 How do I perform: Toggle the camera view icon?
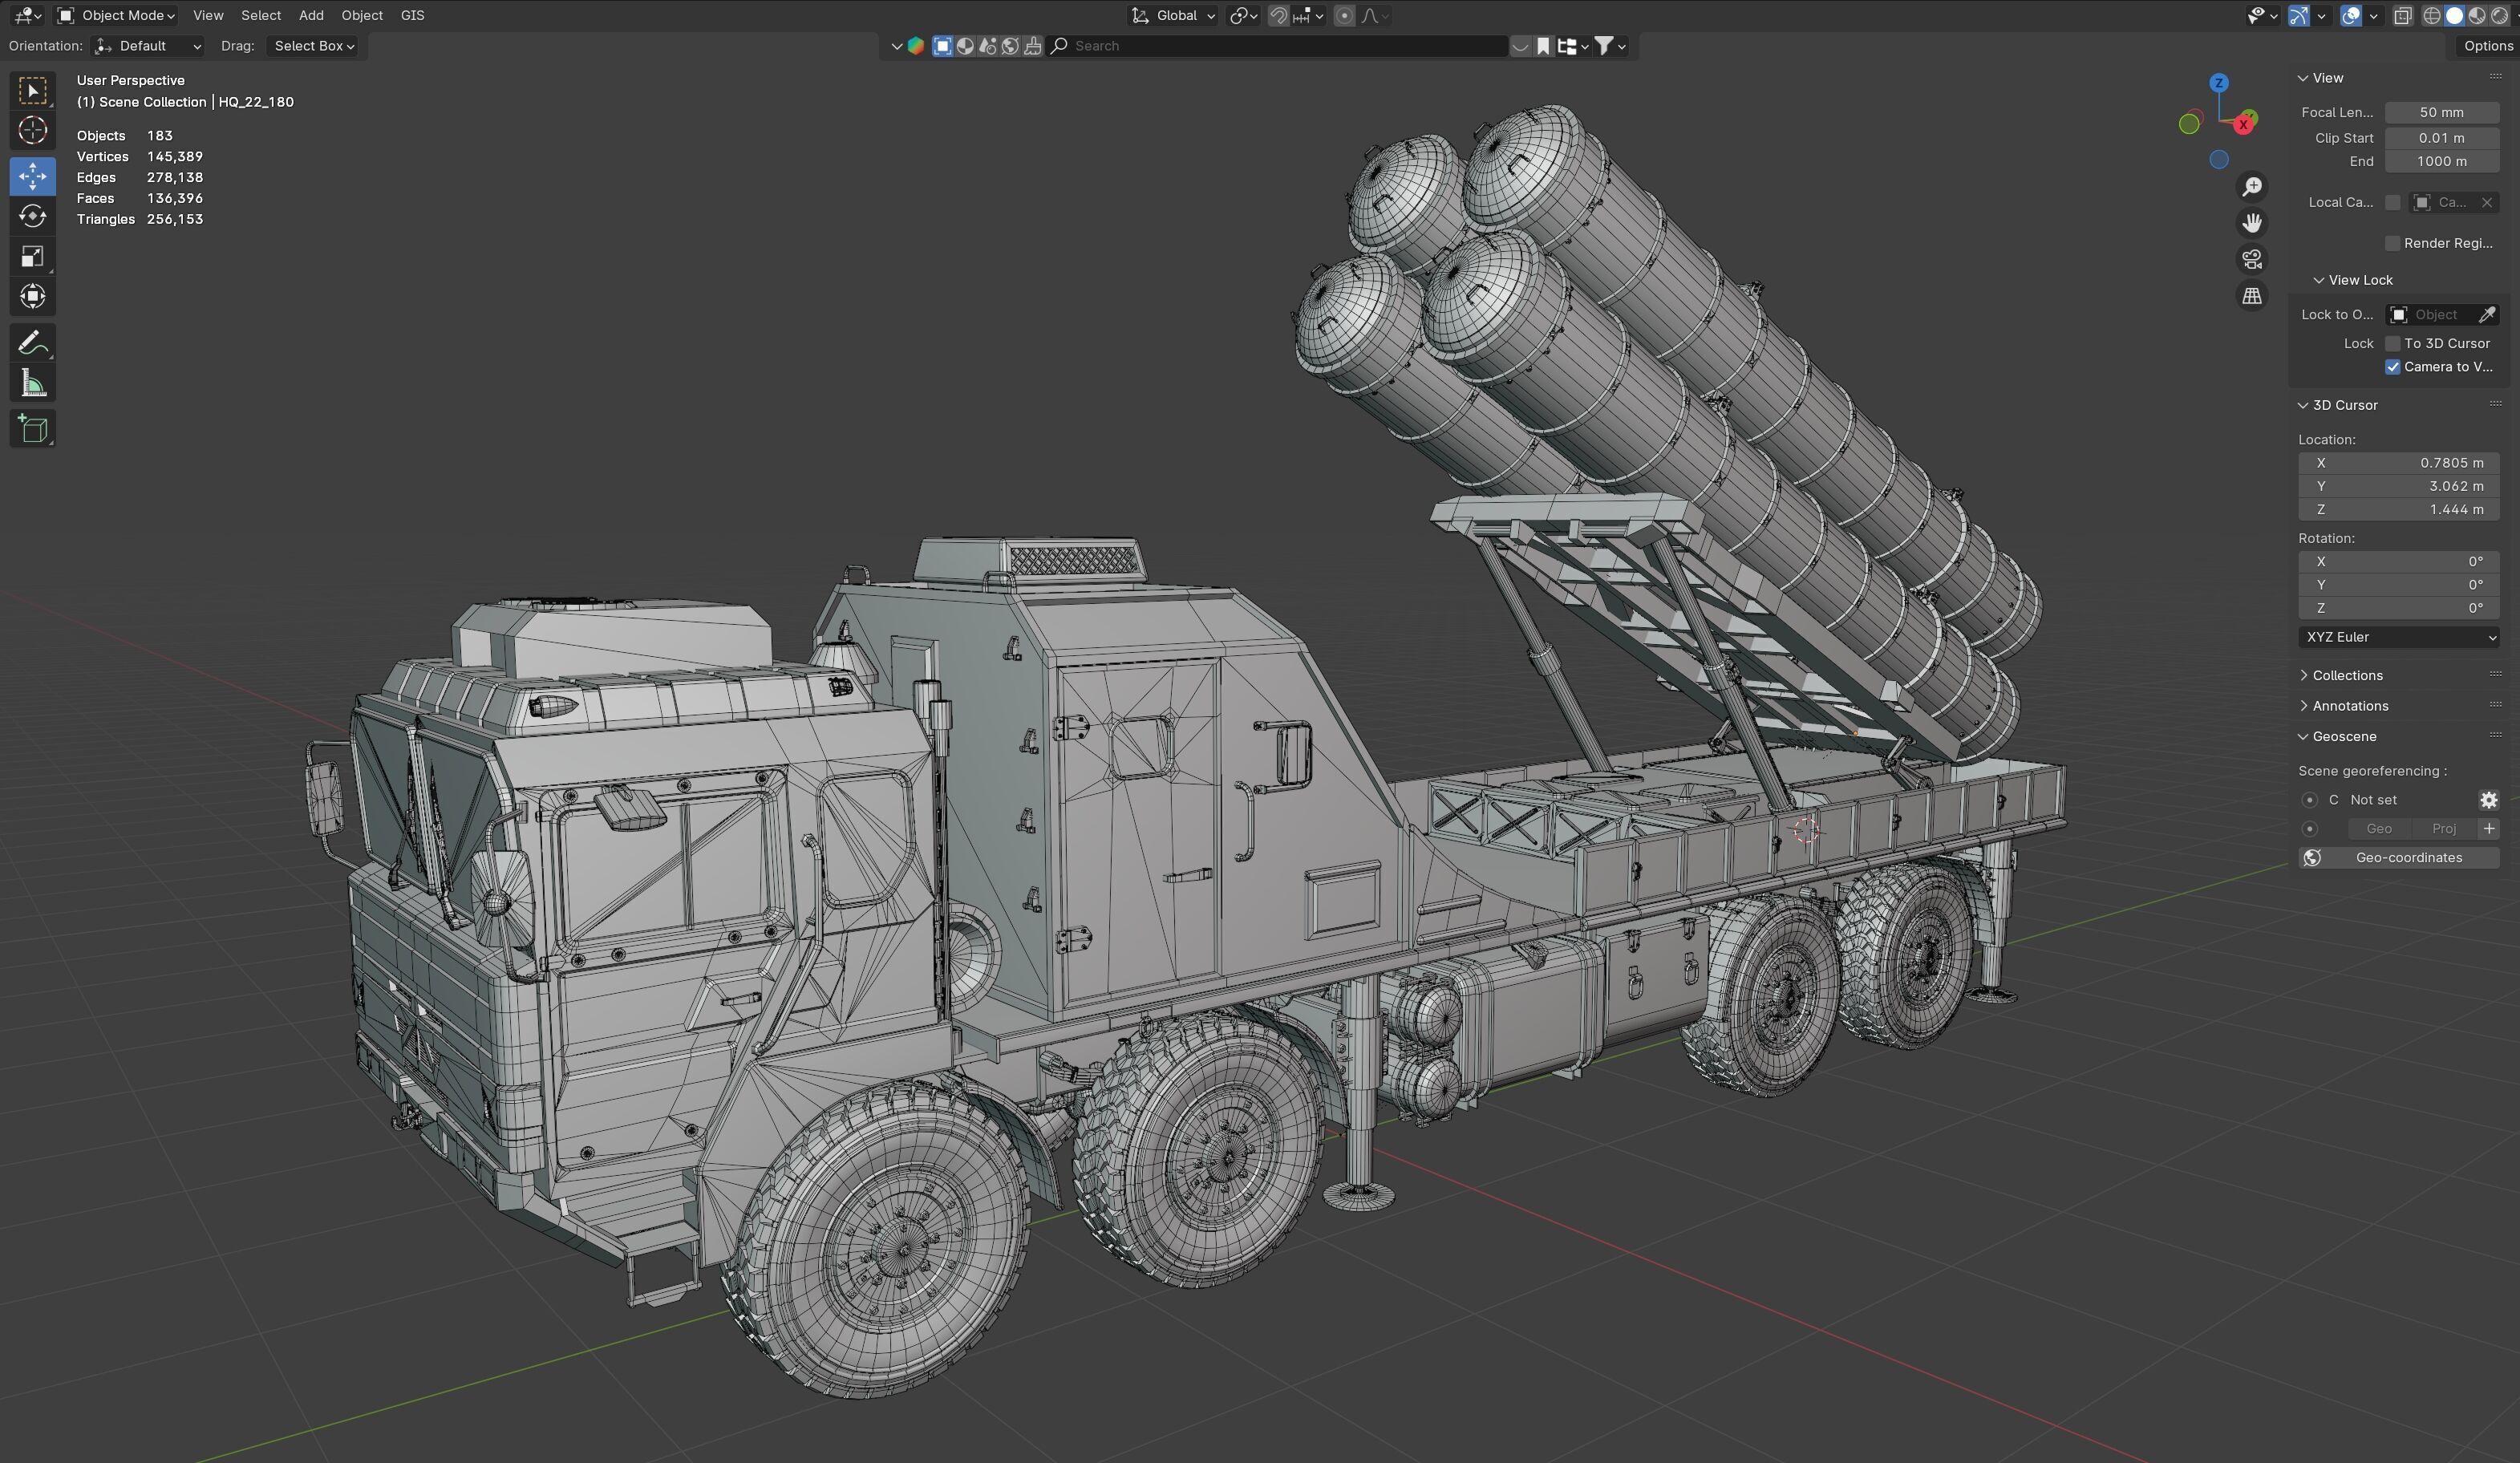(2251, 259)
